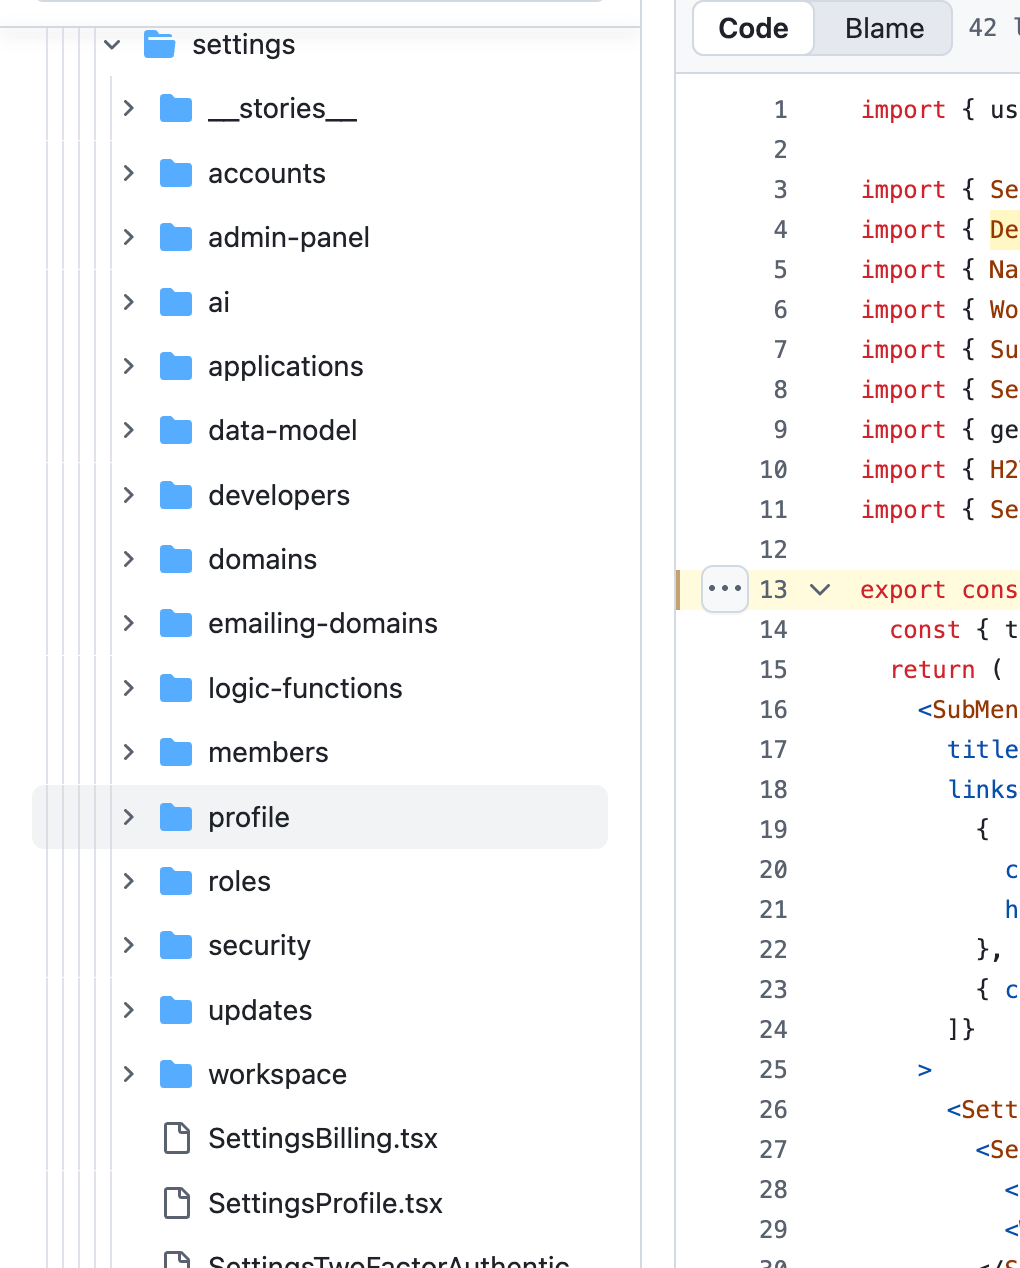The image size is (1020, 1268).
Task: Expand the developers folder chevron
Action: tap(128, 495)
